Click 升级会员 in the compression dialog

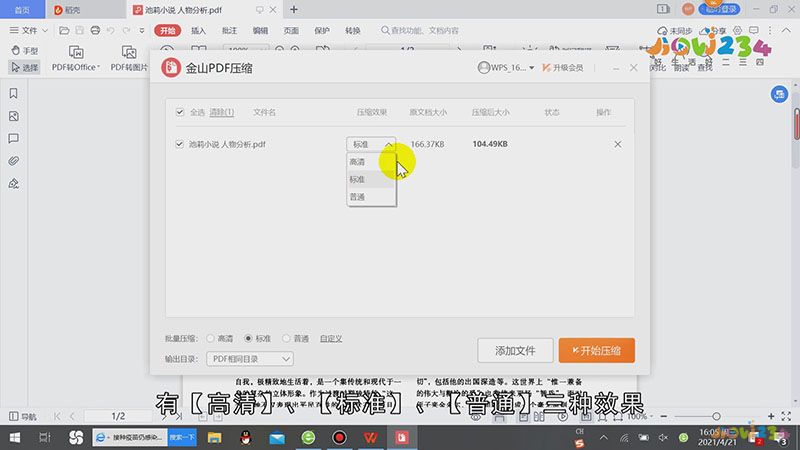[563, 67]
